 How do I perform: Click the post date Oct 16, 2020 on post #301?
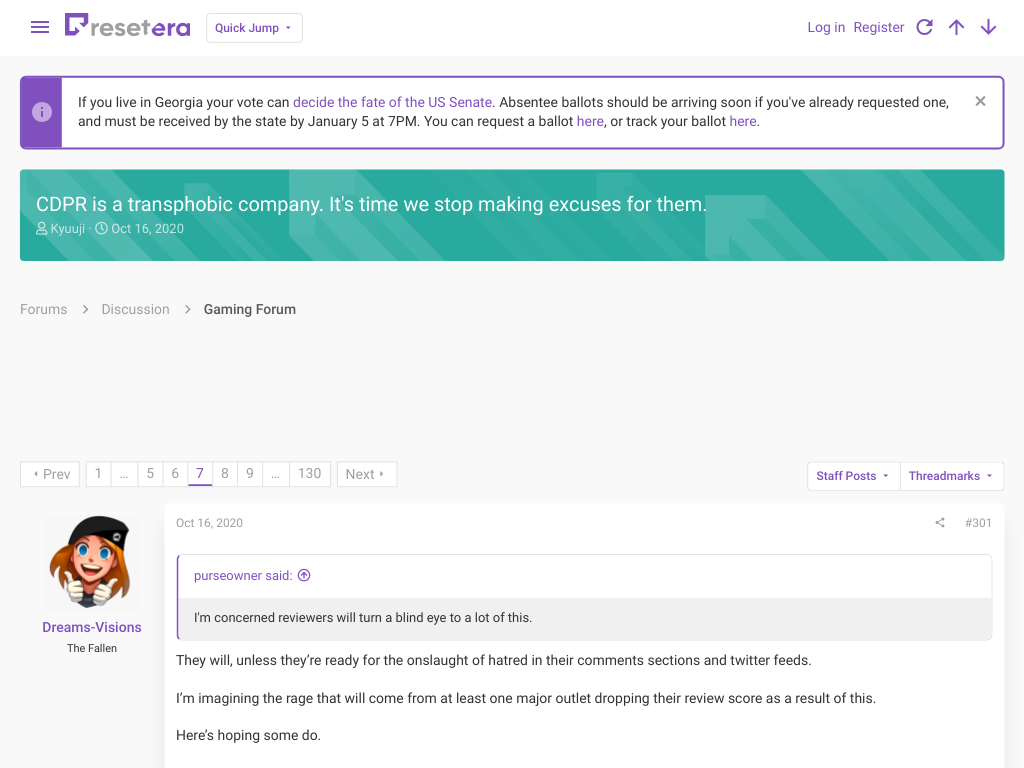click(209, 523)
